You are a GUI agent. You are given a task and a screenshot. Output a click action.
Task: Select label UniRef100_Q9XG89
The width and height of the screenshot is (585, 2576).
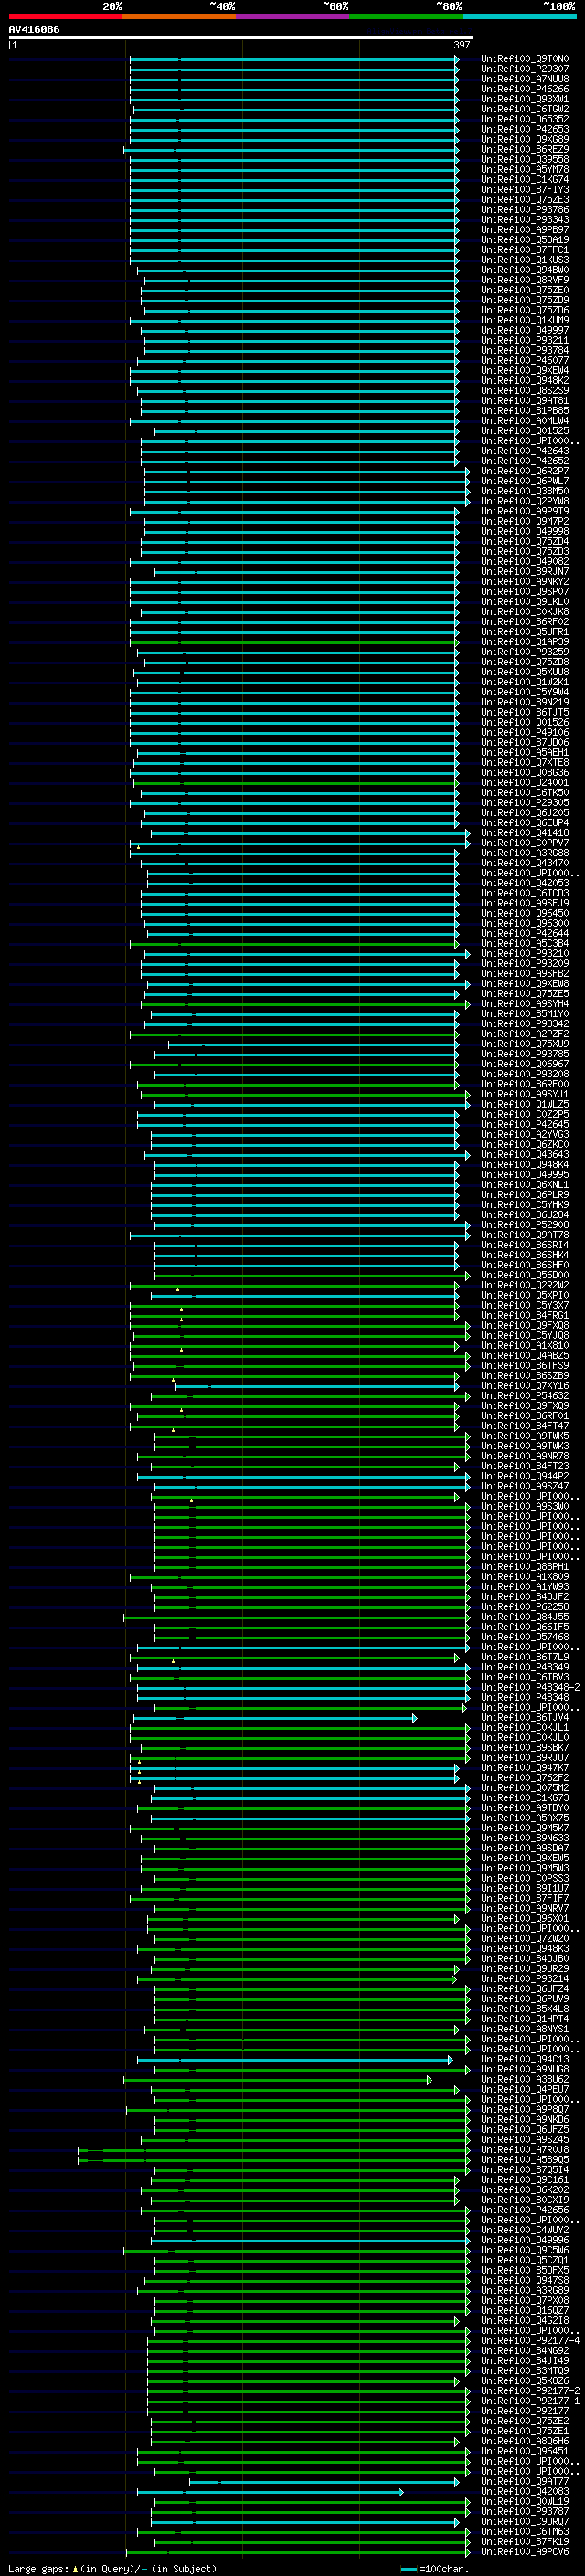(x=525, y=139)
